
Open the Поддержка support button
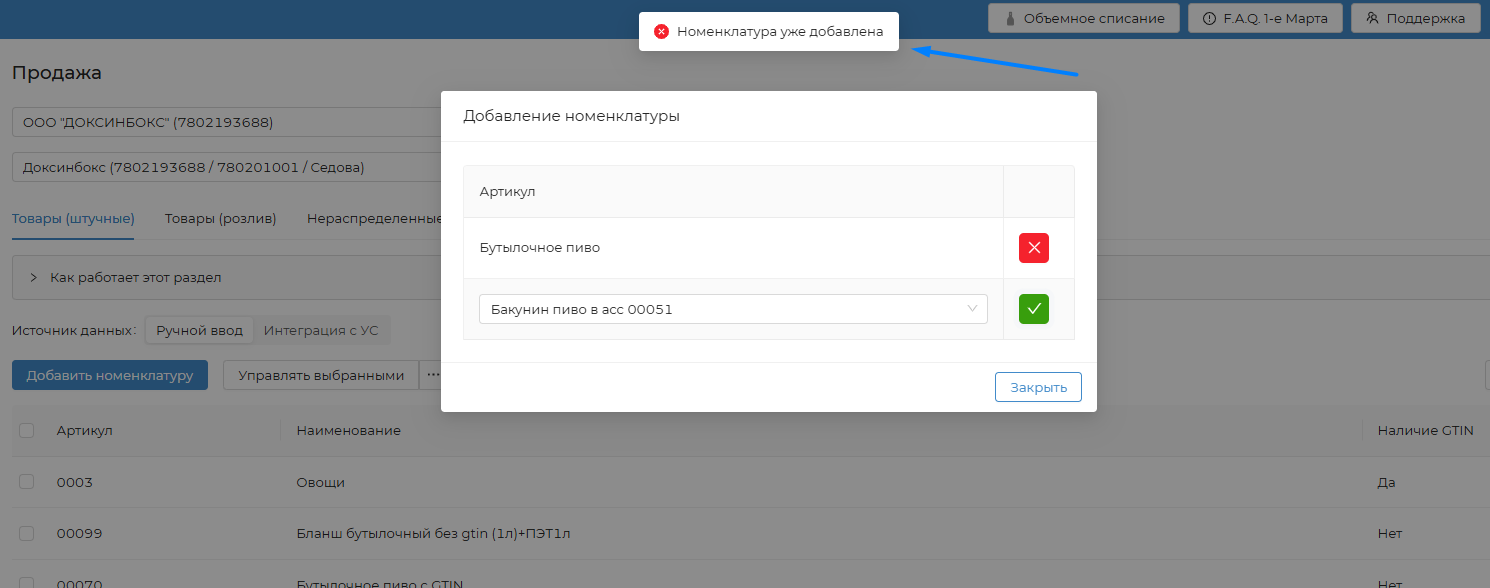[1415, 18]
